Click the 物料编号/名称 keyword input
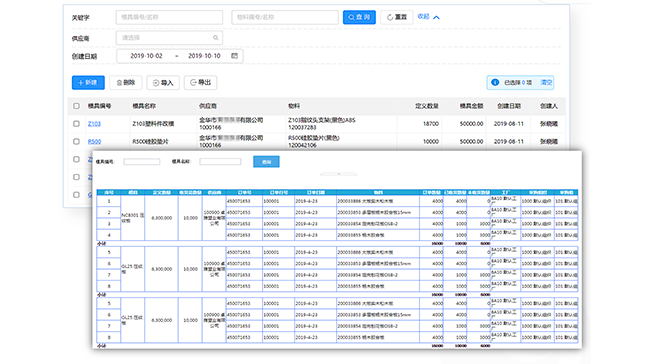The image size is (648, 364). click(285, 17)
